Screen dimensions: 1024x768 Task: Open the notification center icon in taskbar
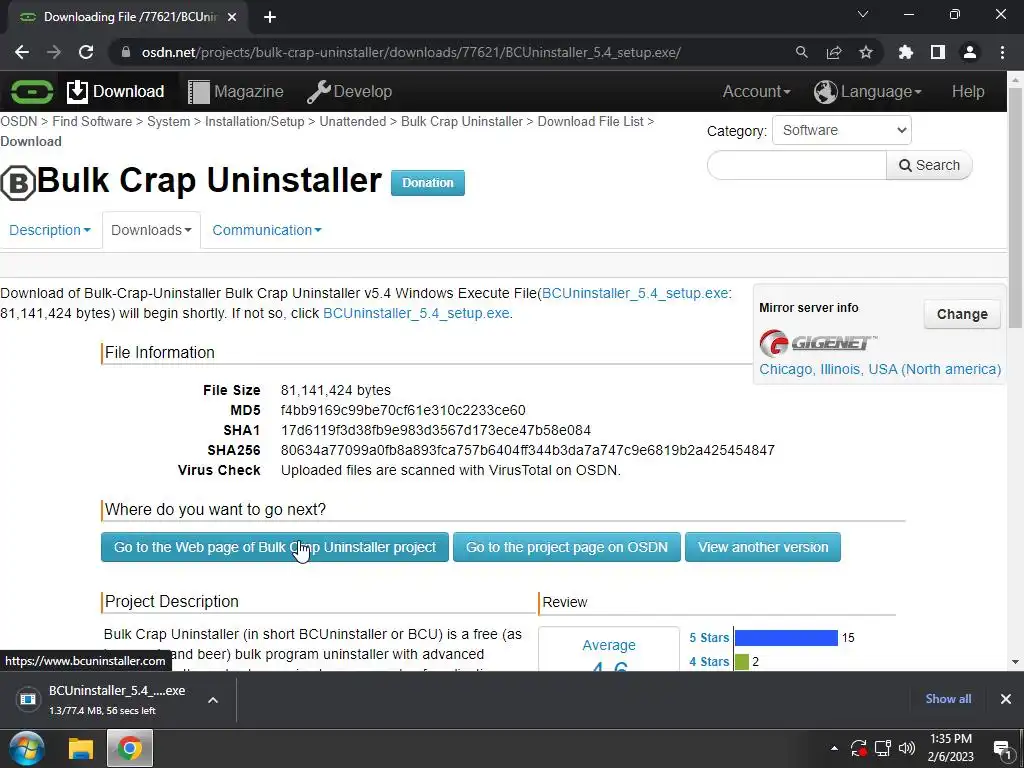[x=1001, y=749]
